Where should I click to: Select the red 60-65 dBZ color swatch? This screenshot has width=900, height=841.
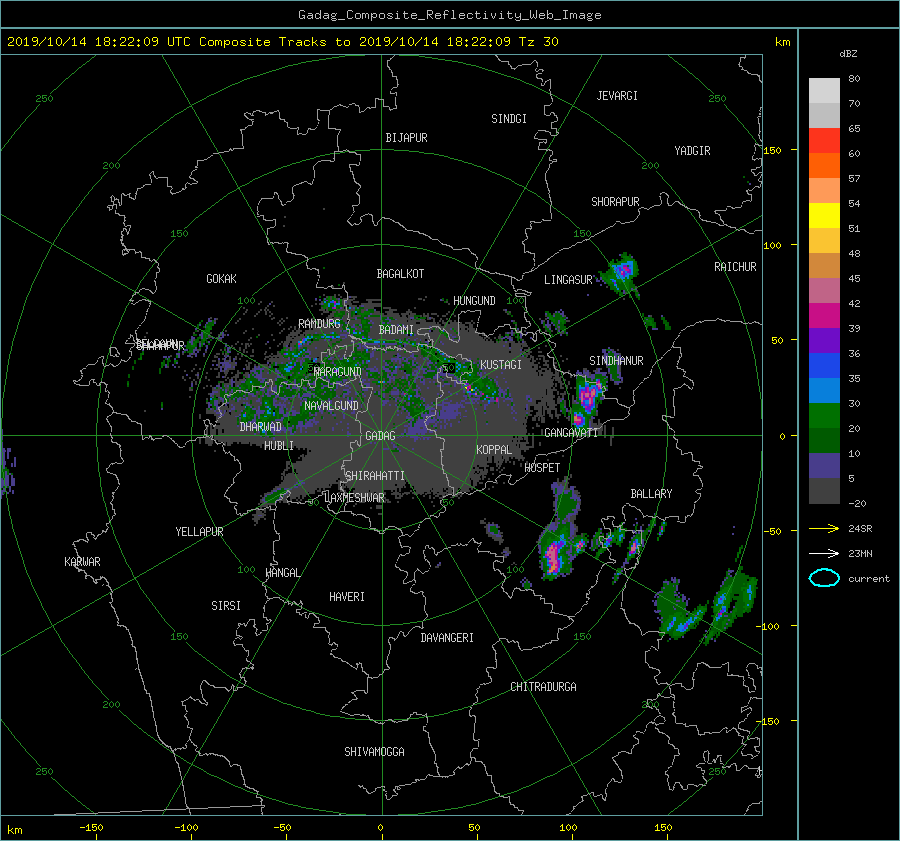824,140
